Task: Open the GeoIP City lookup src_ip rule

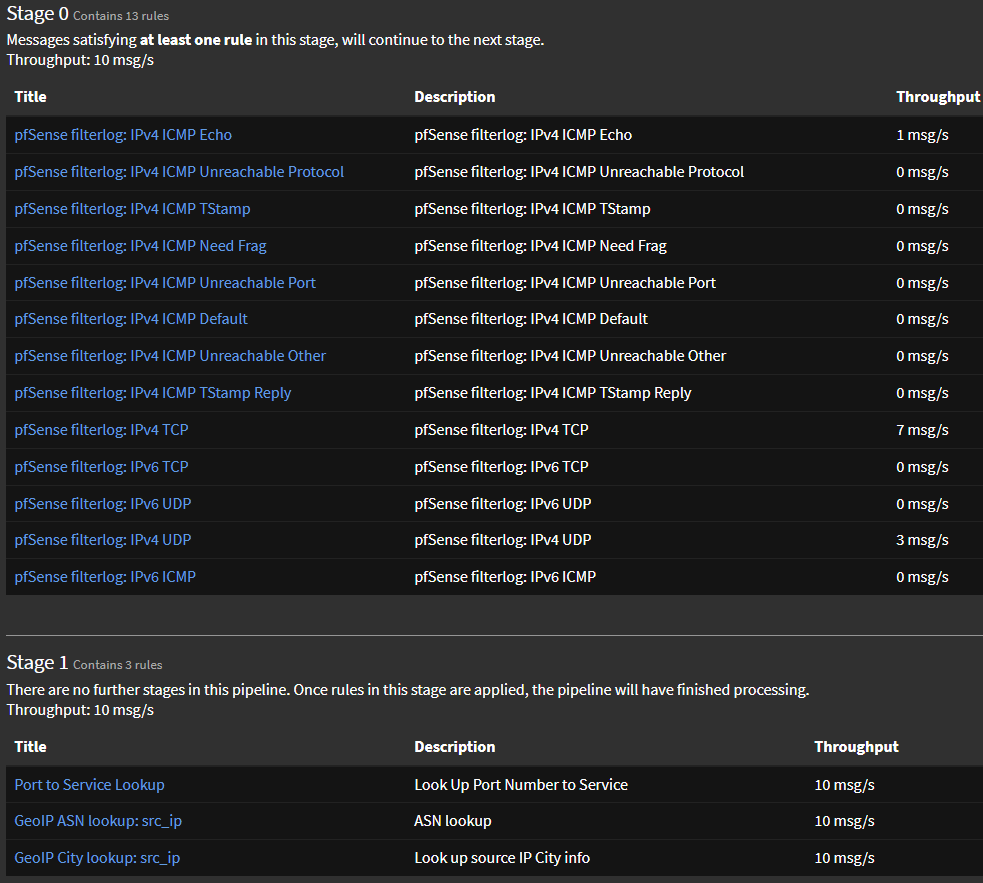Action: pyautogui.click(x=97, y=858)
